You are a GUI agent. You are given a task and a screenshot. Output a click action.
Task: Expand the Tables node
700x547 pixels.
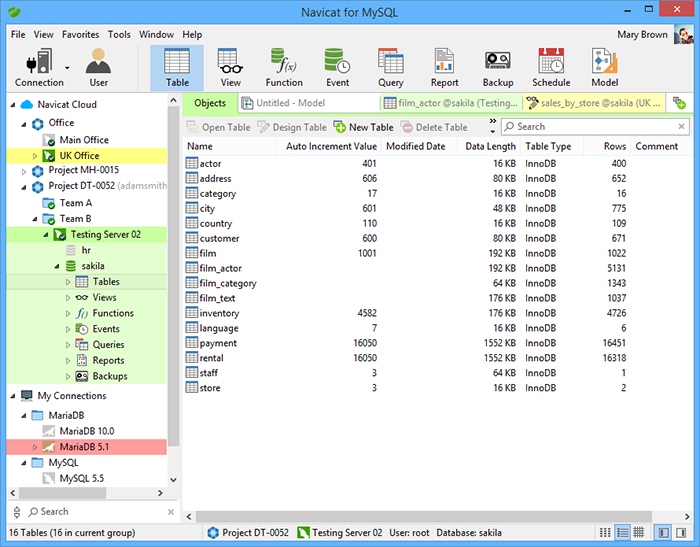pos(68,282)
